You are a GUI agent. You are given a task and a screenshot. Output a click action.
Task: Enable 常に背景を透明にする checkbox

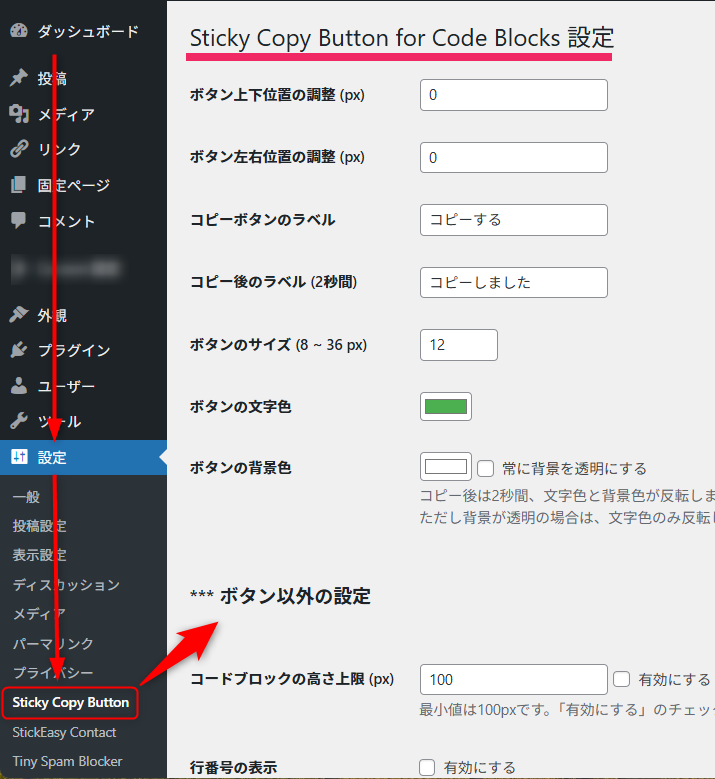tap(486, 468)
